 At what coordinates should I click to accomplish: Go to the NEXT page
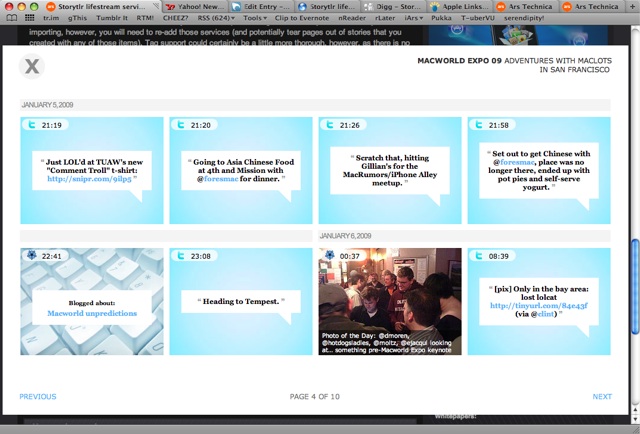point(602,396)
